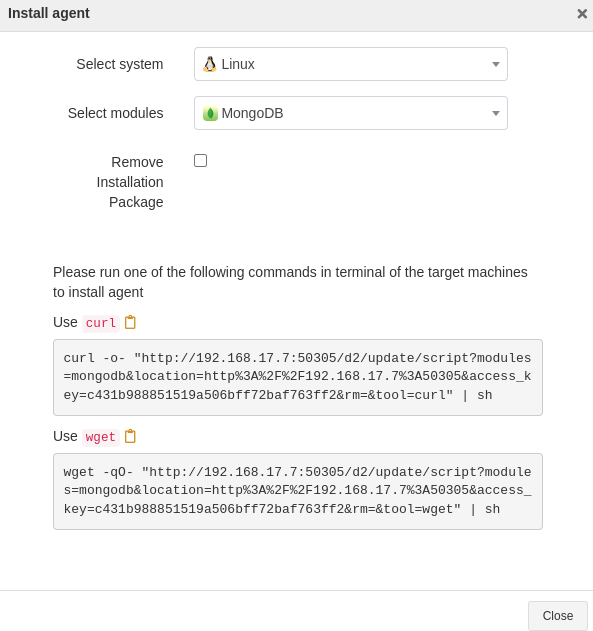Click the Remove Installation Package label text
This screenshot has height=631, width=593.
130,182
